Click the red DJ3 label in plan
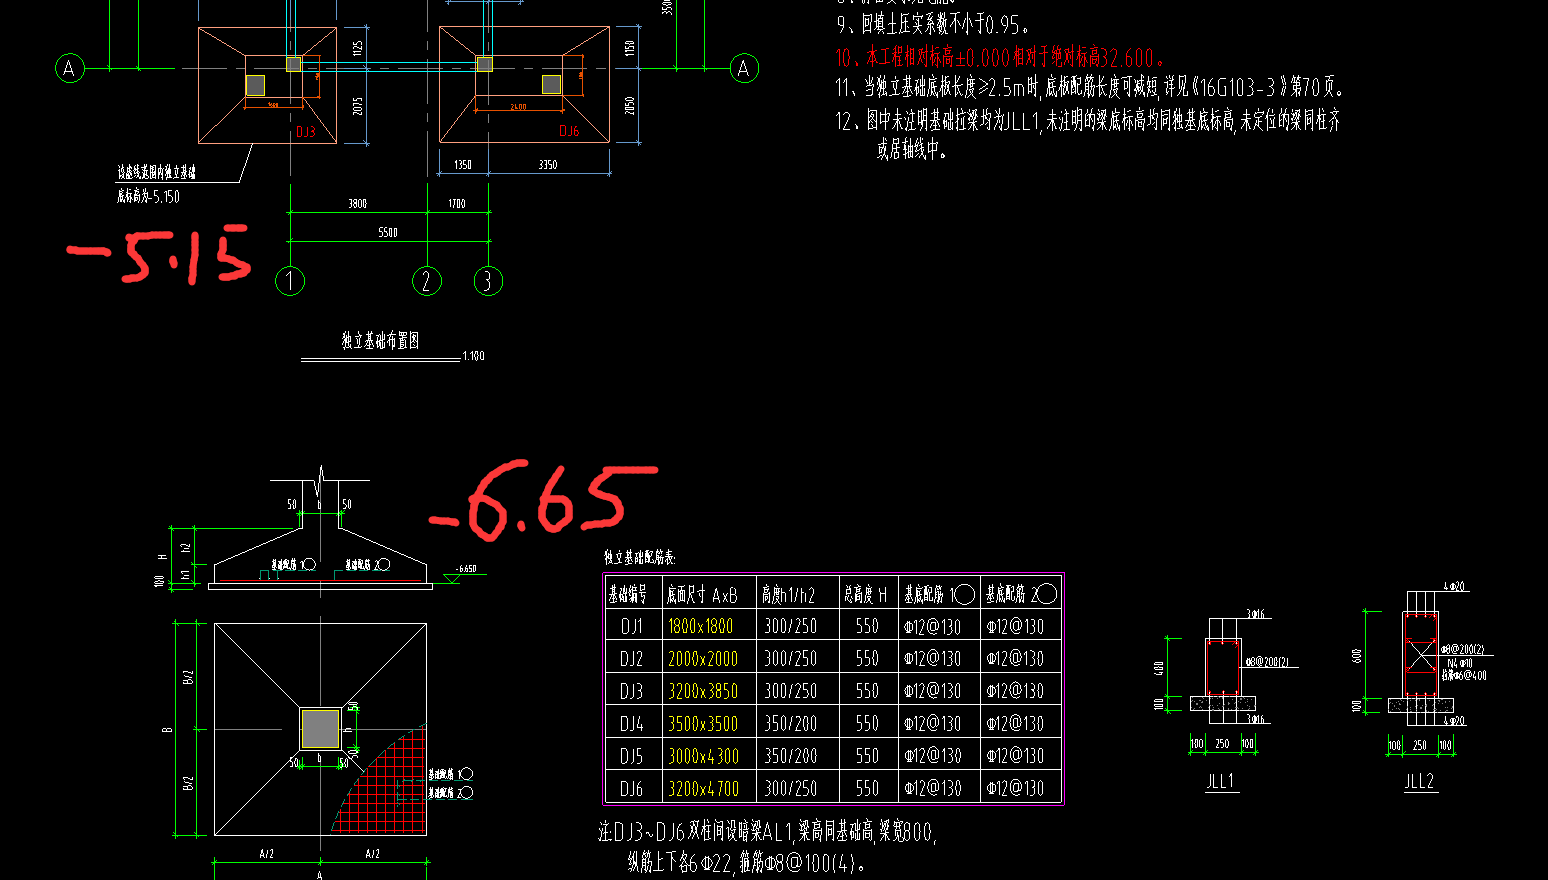 coord(305,132)
